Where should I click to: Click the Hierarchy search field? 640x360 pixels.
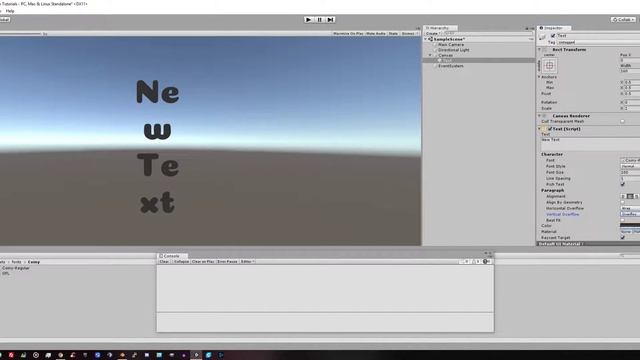click(488, 33)
